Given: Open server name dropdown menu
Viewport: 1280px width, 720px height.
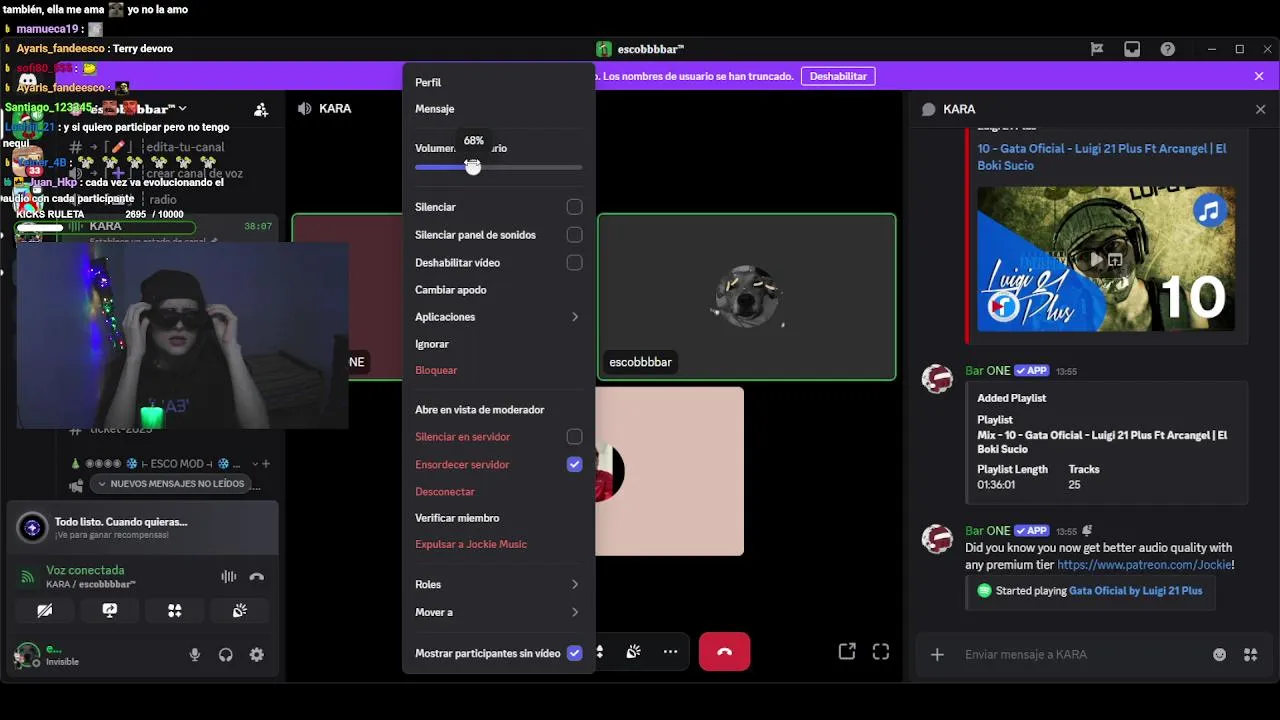Looking at the screenshot, I should 140,108.
